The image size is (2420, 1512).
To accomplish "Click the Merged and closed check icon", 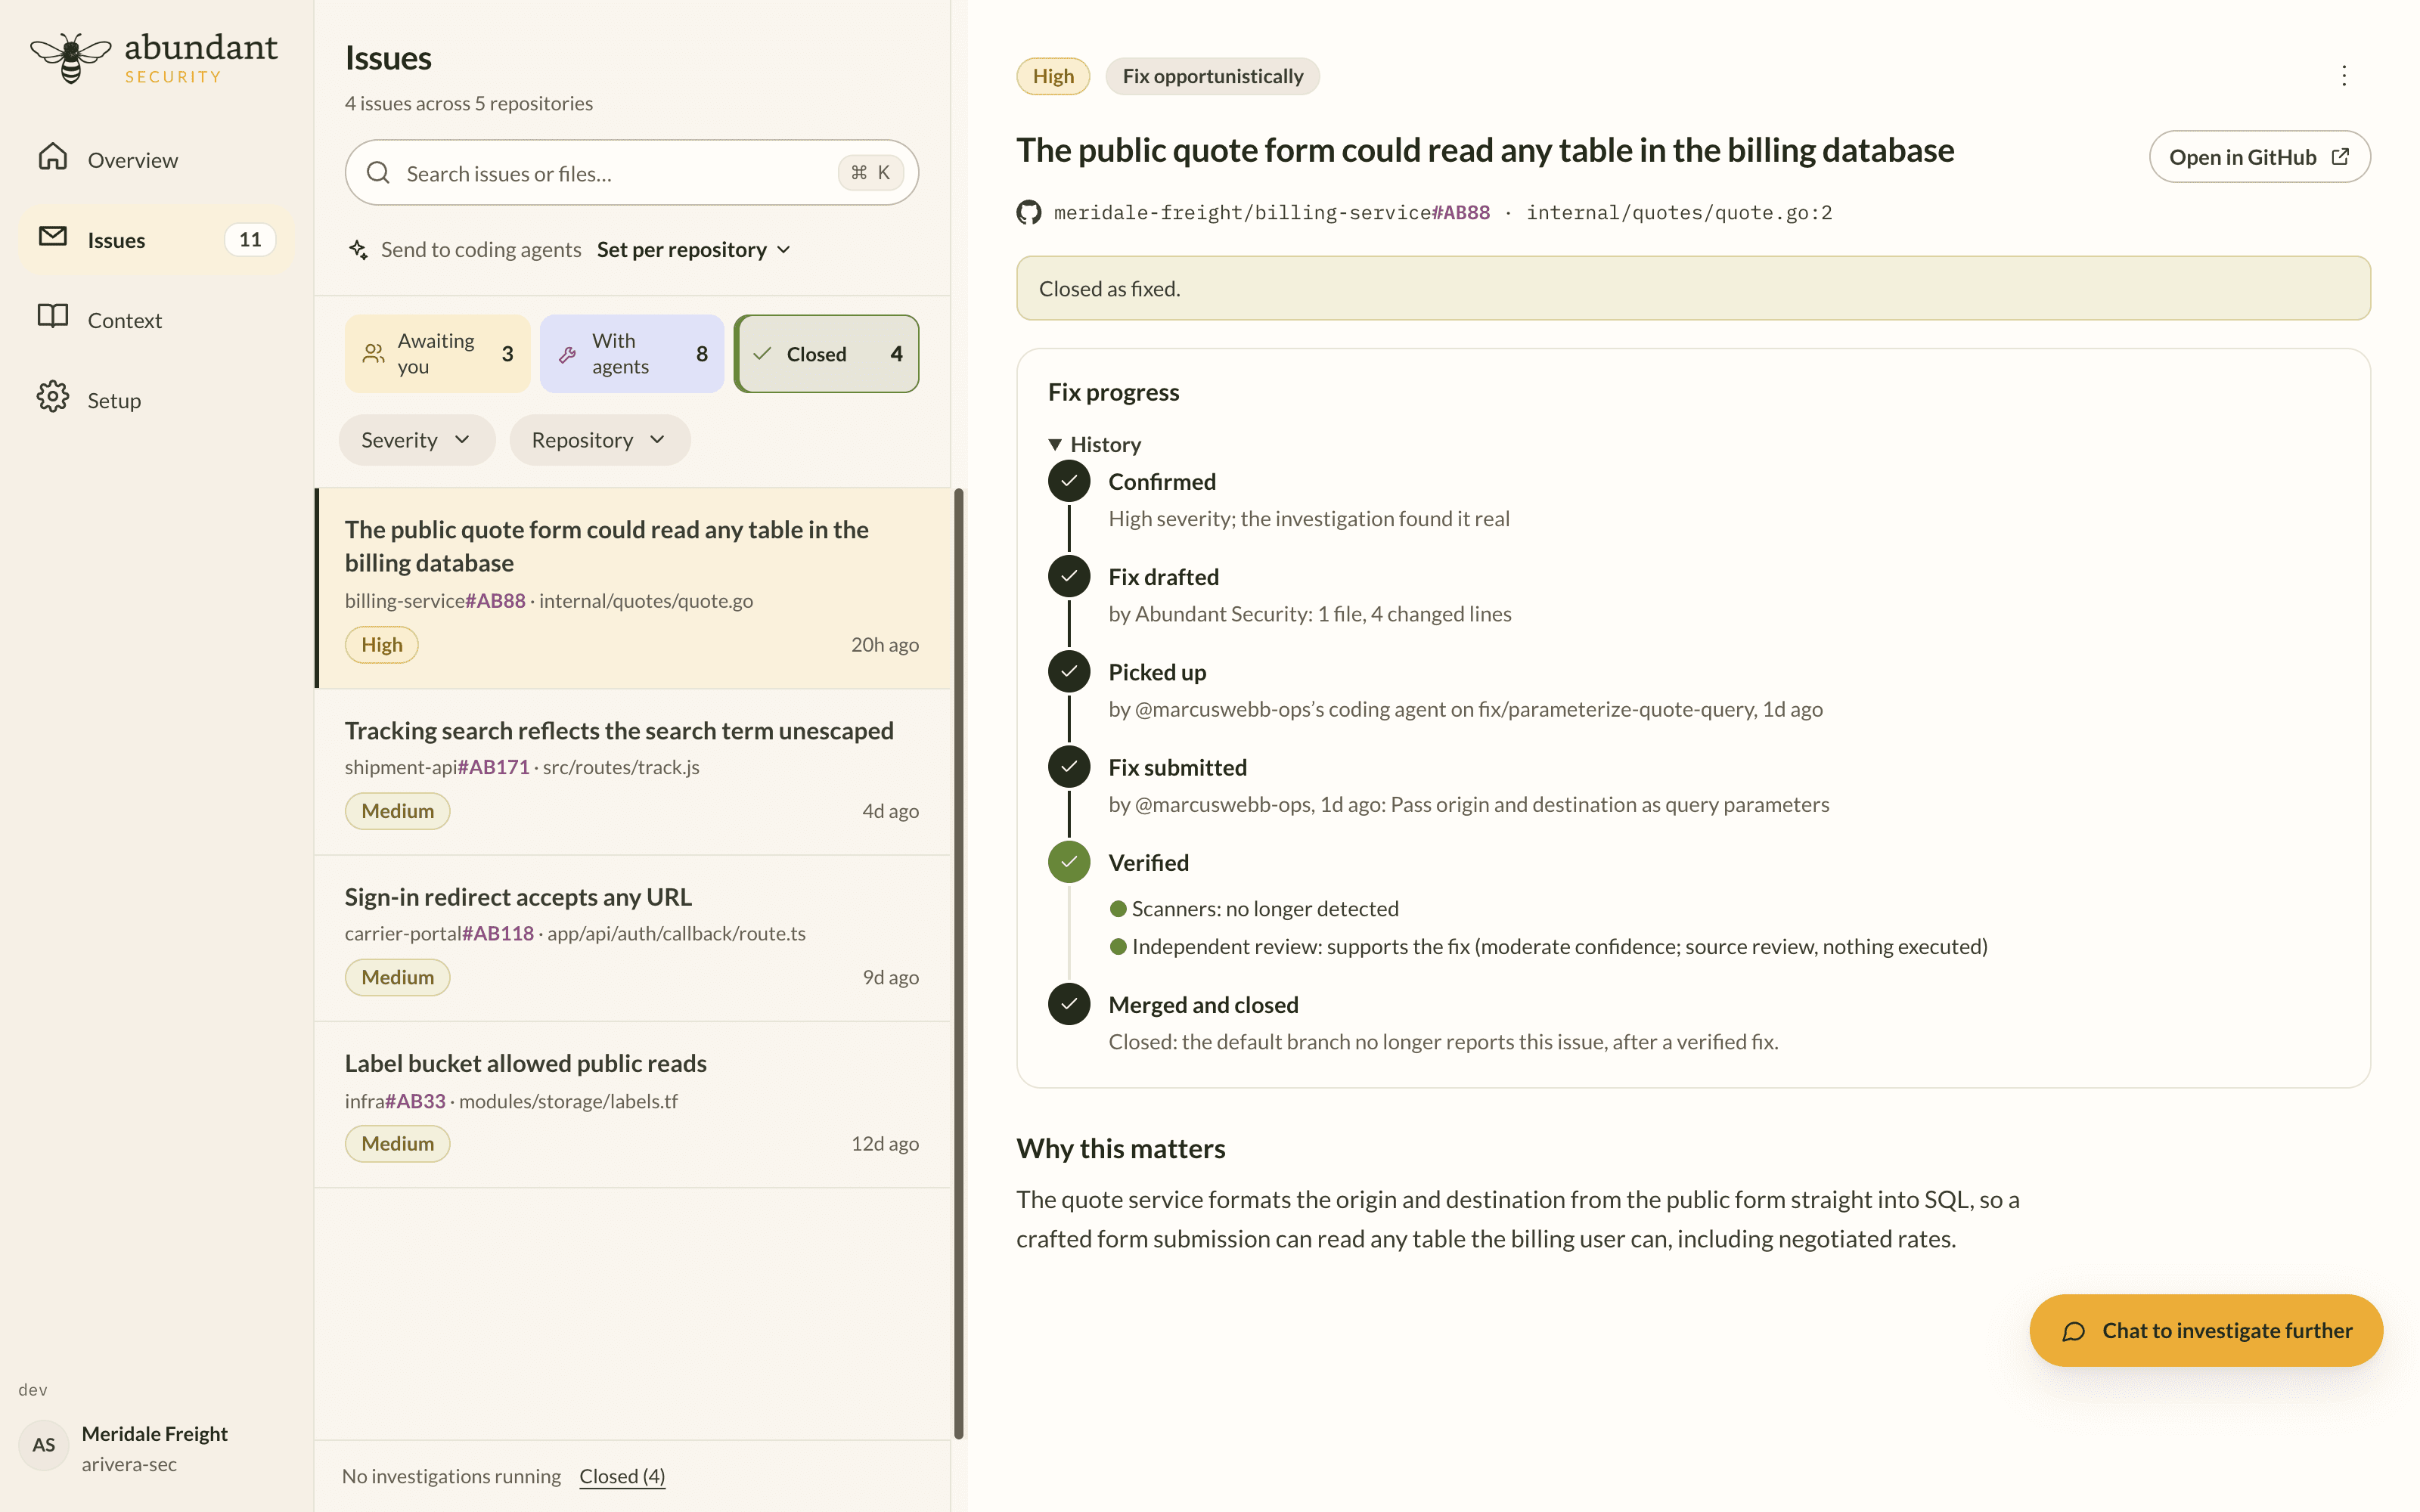I will [x=1069, y=1004].
